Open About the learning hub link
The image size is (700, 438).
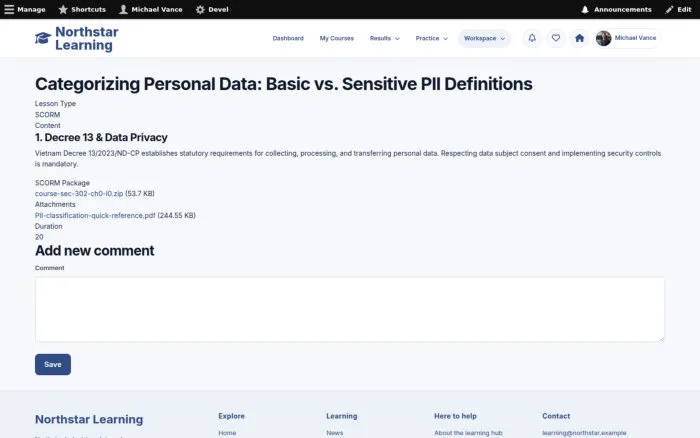click(468, 433)
